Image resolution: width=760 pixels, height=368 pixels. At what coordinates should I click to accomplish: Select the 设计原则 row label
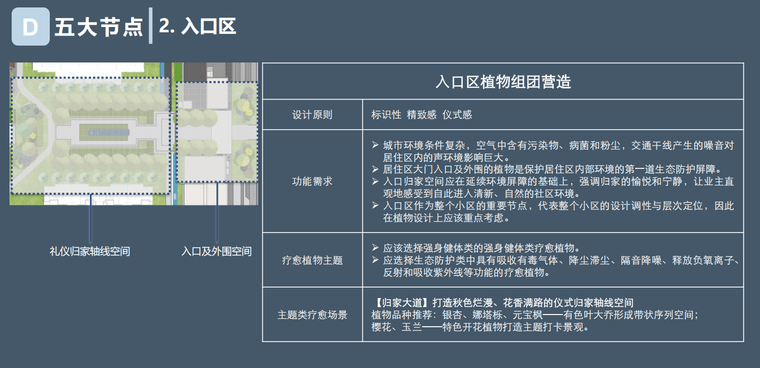(312, 115)
